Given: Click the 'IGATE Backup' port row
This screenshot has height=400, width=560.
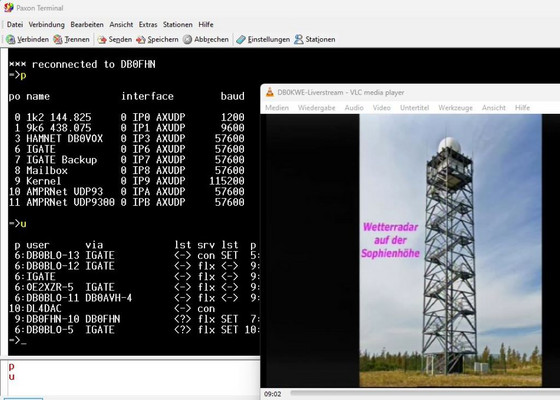Looking at the screenshot, I should tap(127, 160).
